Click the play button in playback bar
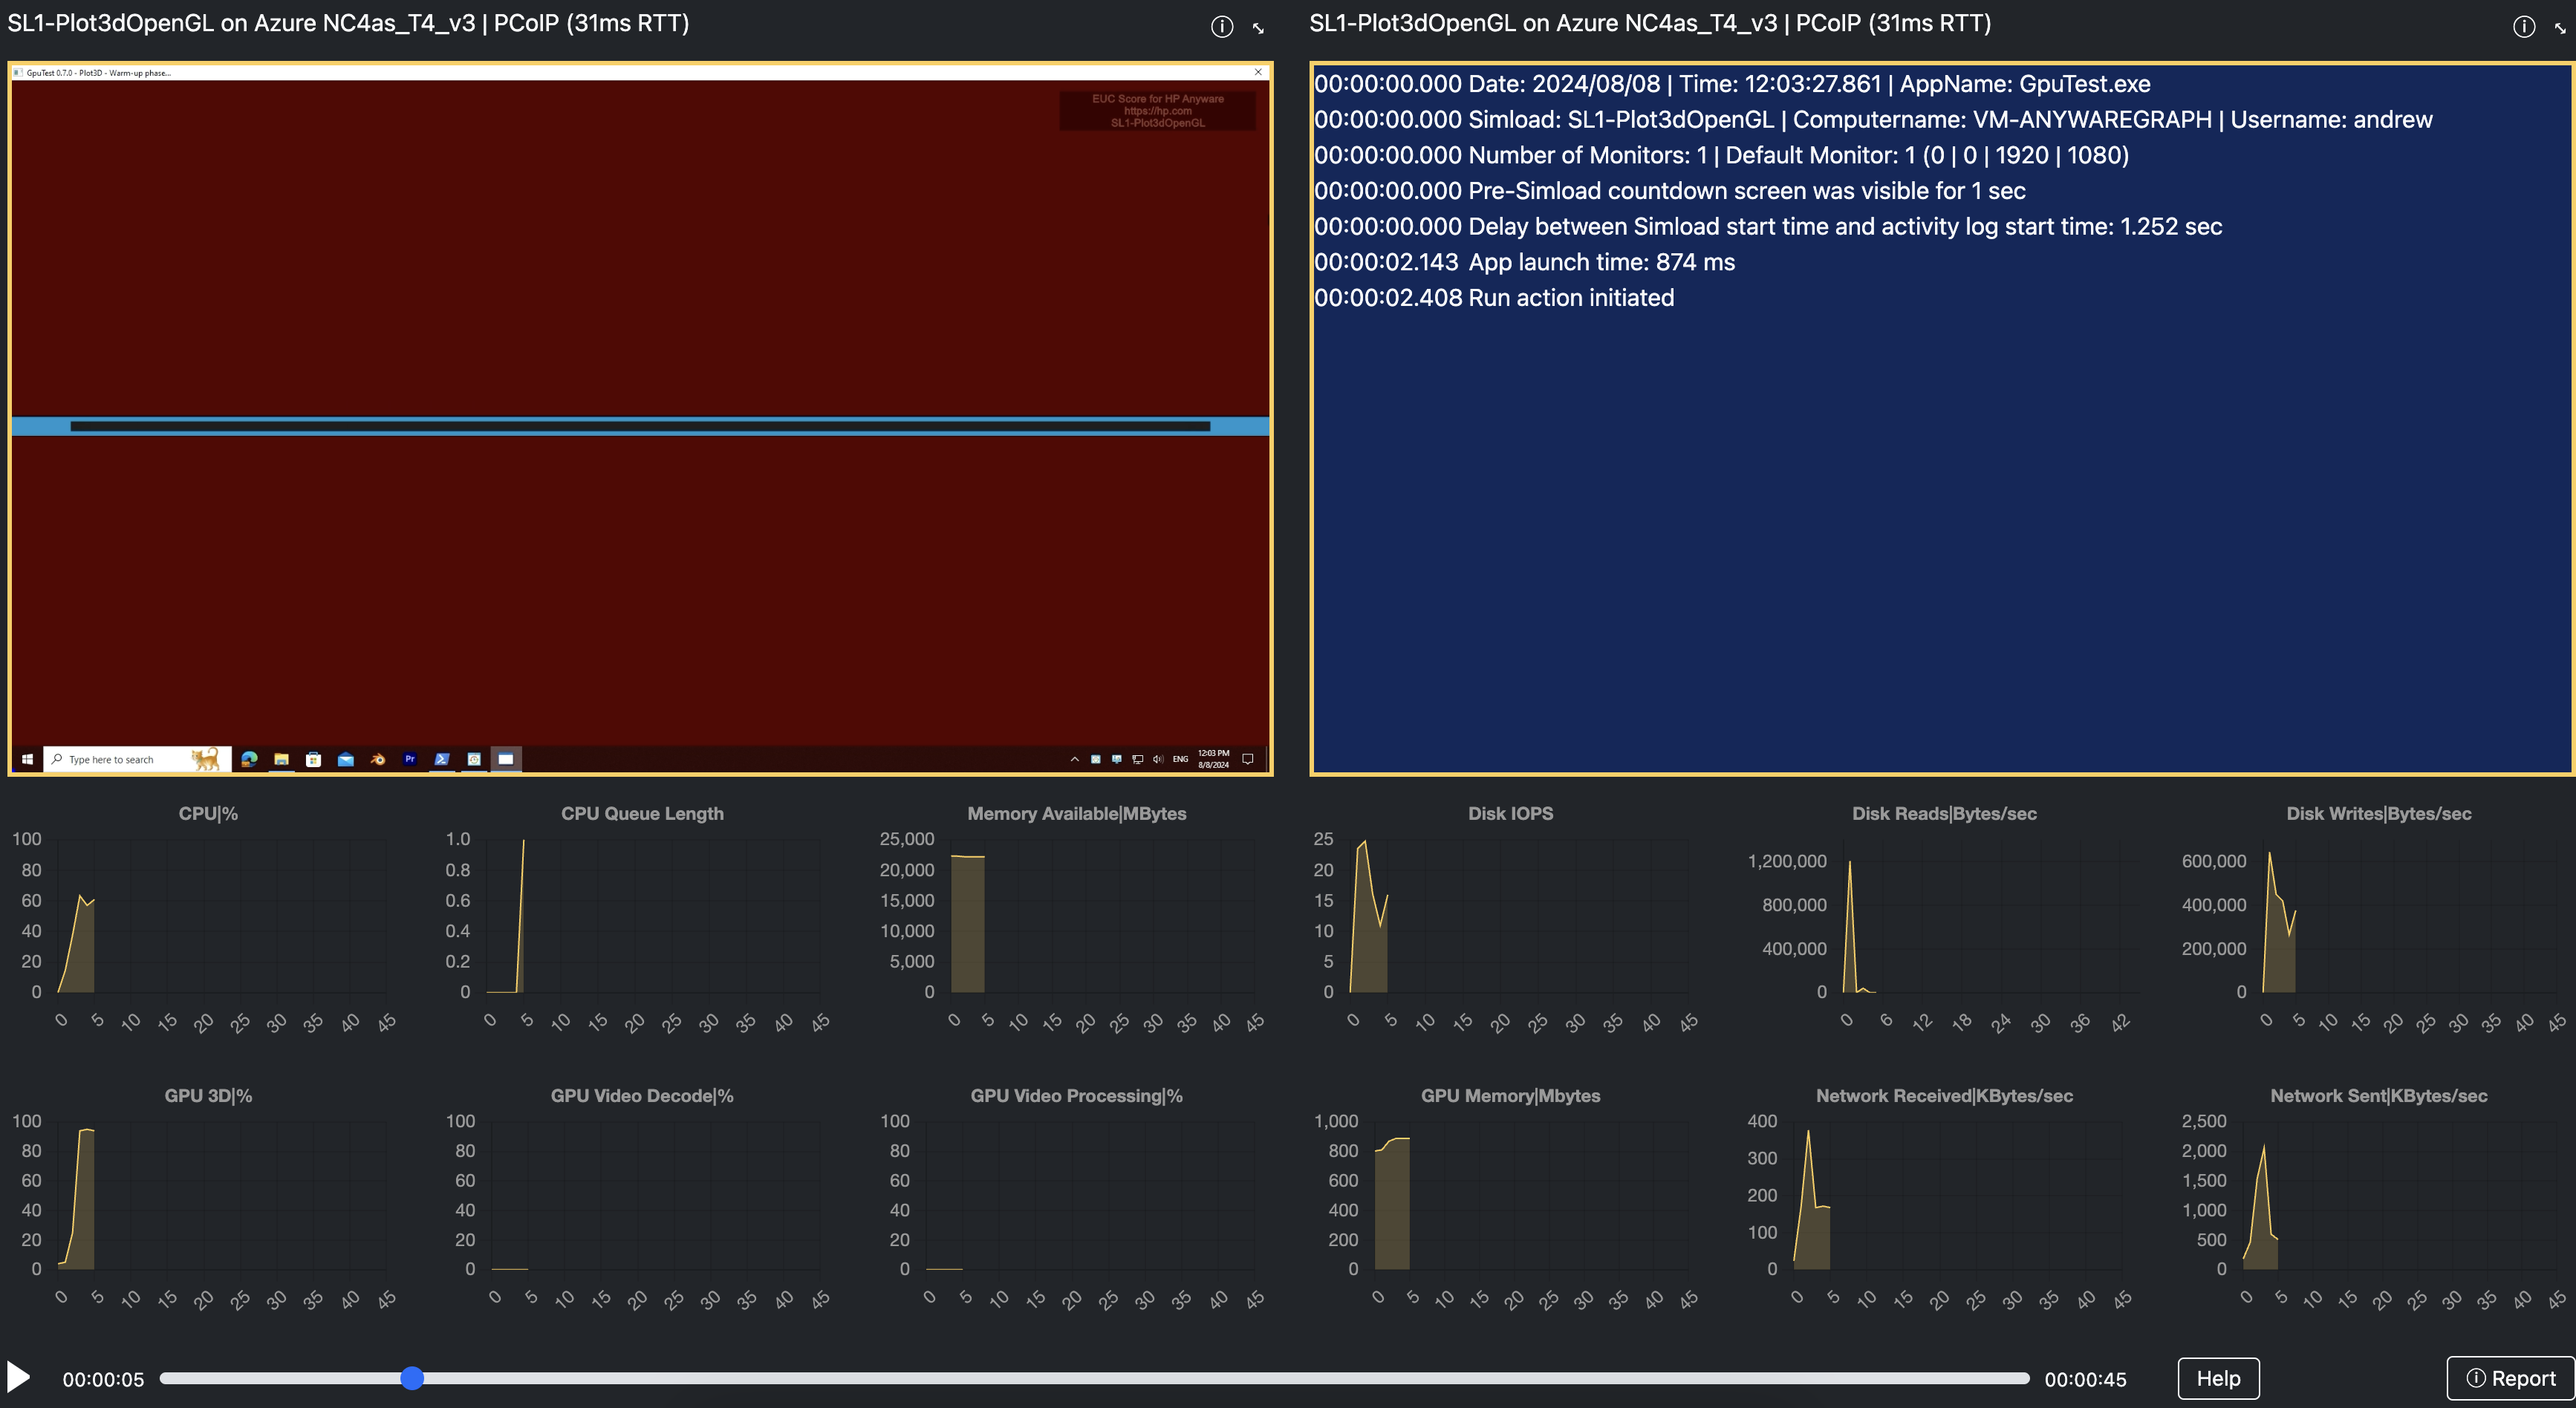 [x=18, y=1377]
